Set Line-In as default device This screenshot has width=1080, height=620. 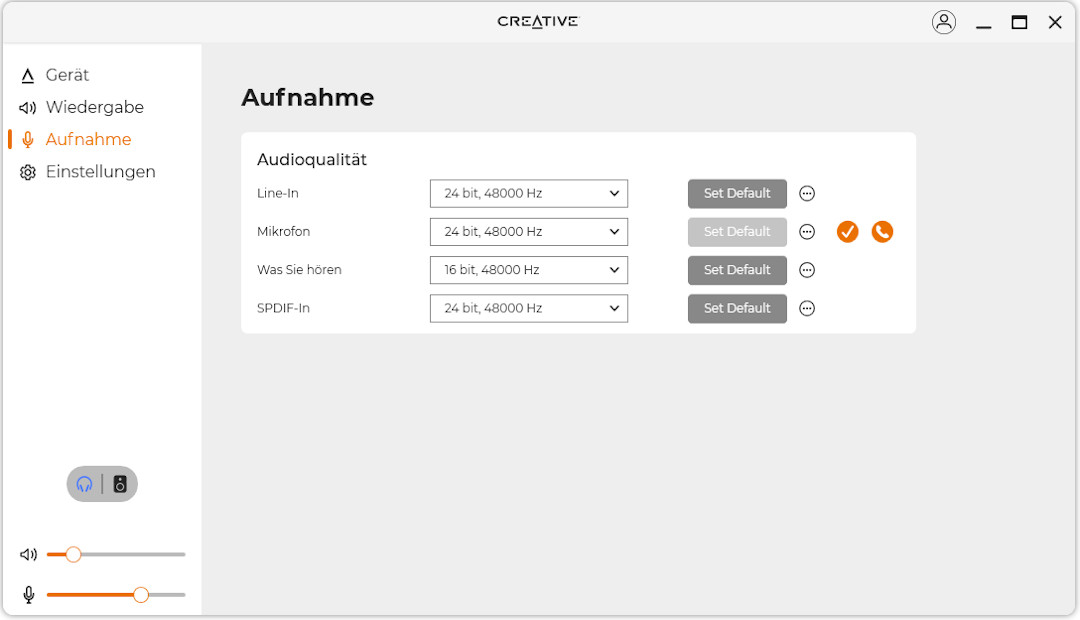click(737, 194)
